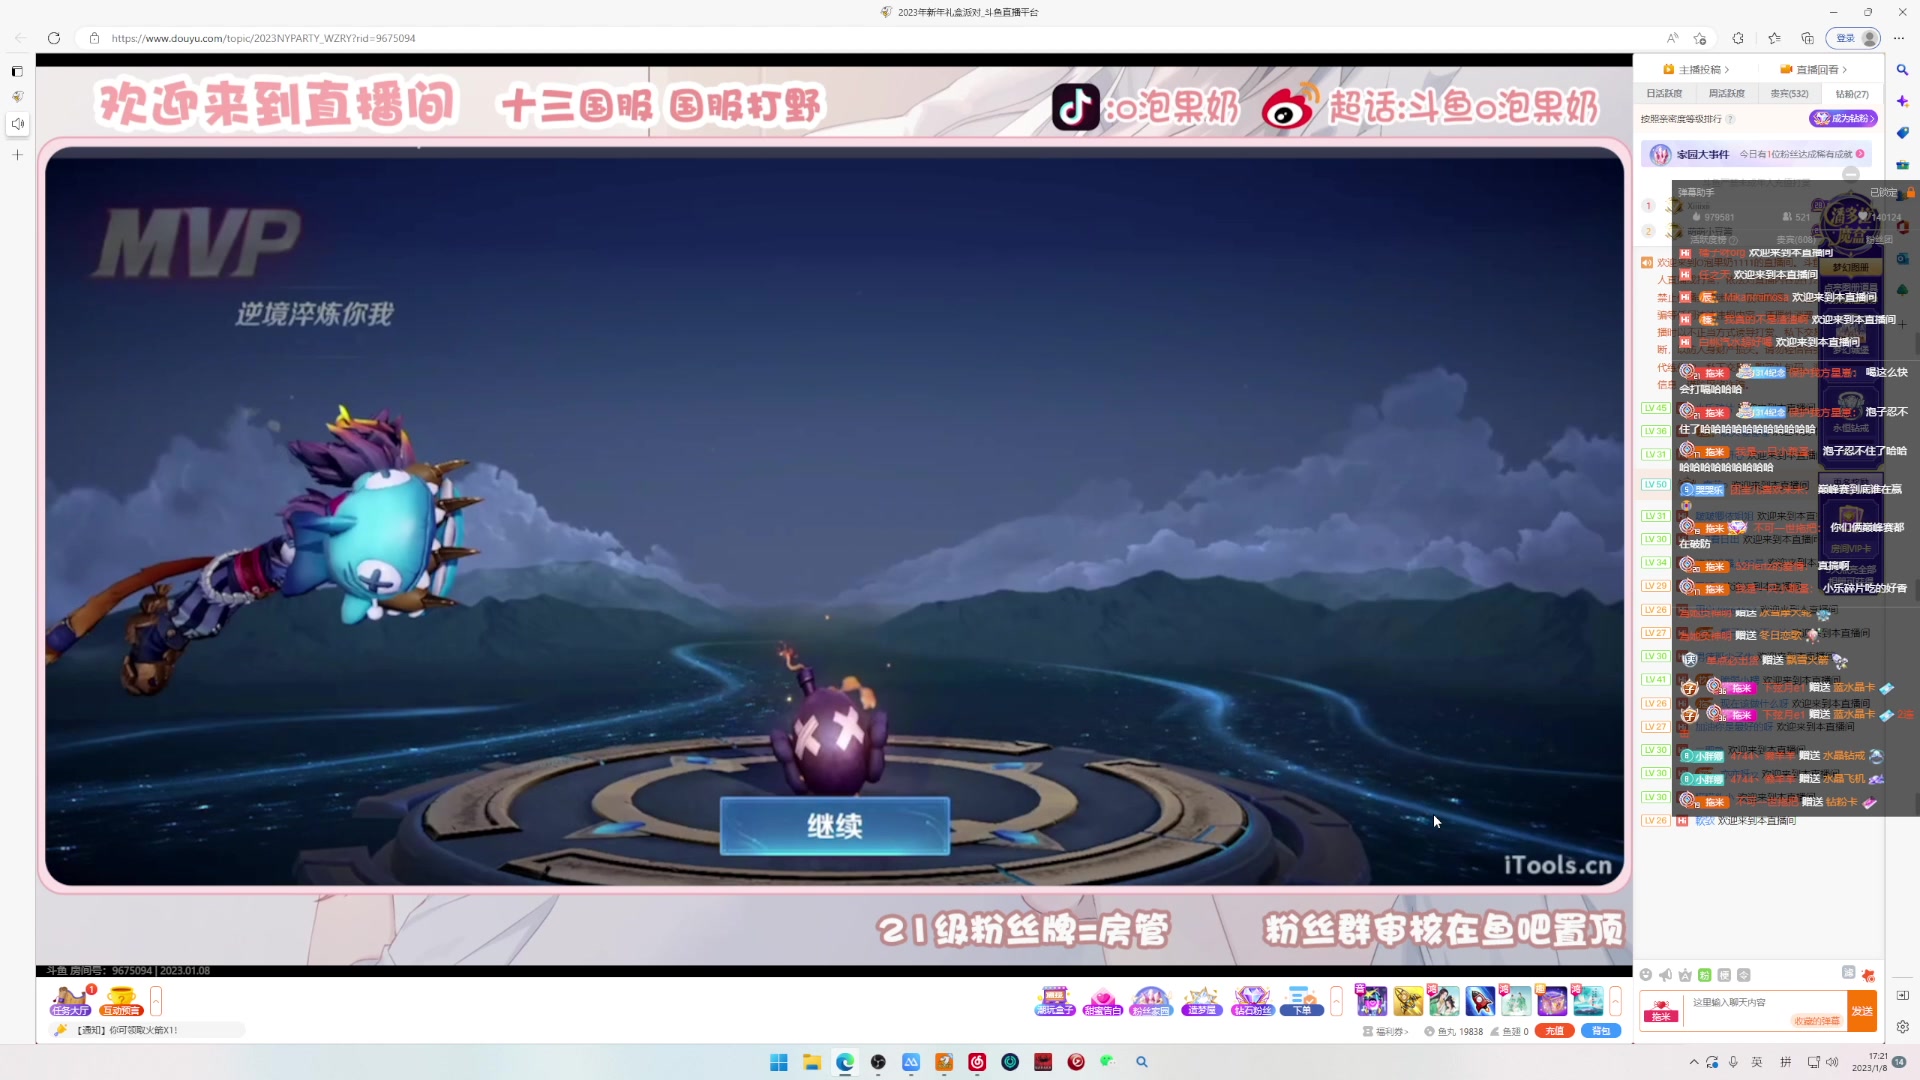Image resolution: width=1920 pixels, height=1080 pixels.
Task: Open Edge vertical tabs panel icon
Action: click(x=17, y=71)
